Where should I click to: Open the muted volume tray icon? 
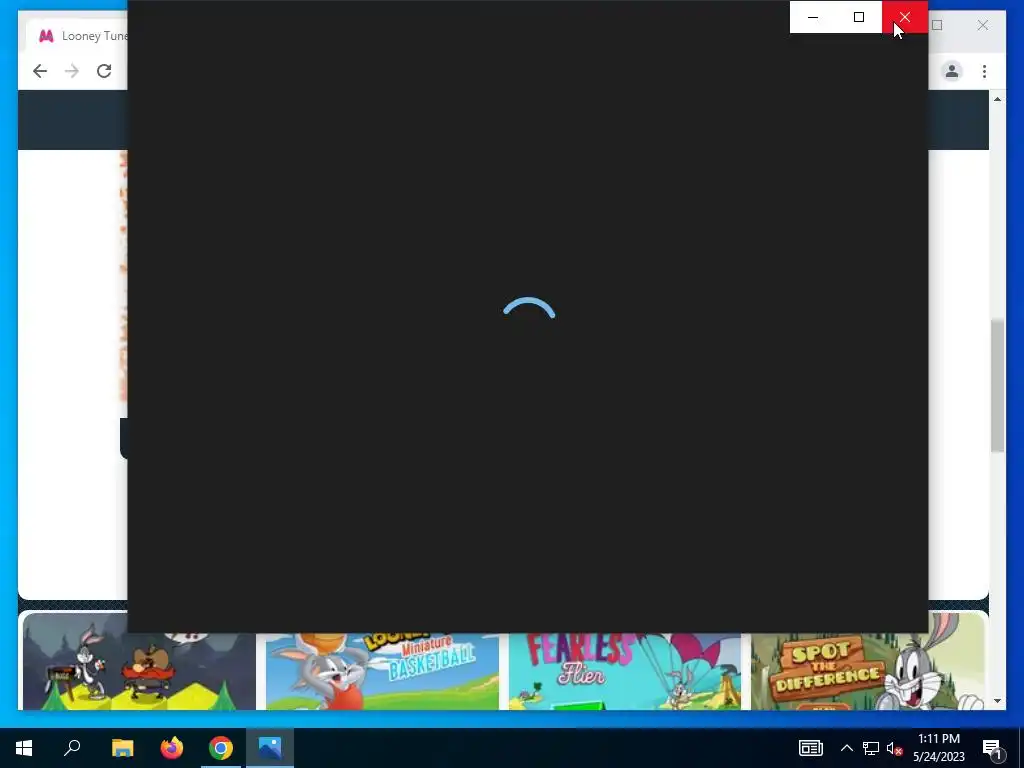tap(894, 748)
